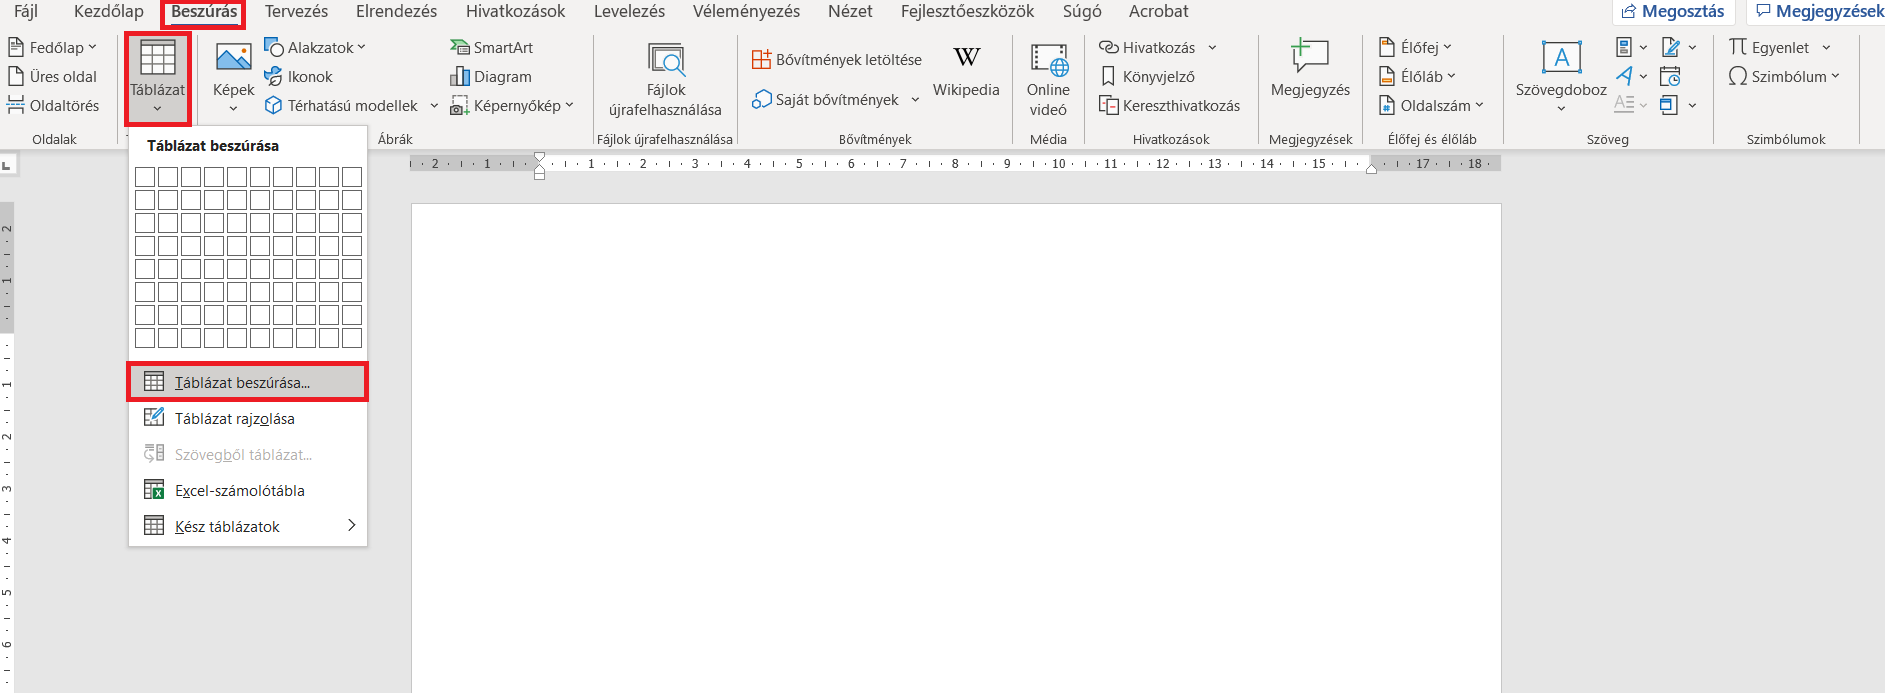Expand the Alakzatok shapes dropdown
This screenshot has width=1885, height=693.
(315, 47)
